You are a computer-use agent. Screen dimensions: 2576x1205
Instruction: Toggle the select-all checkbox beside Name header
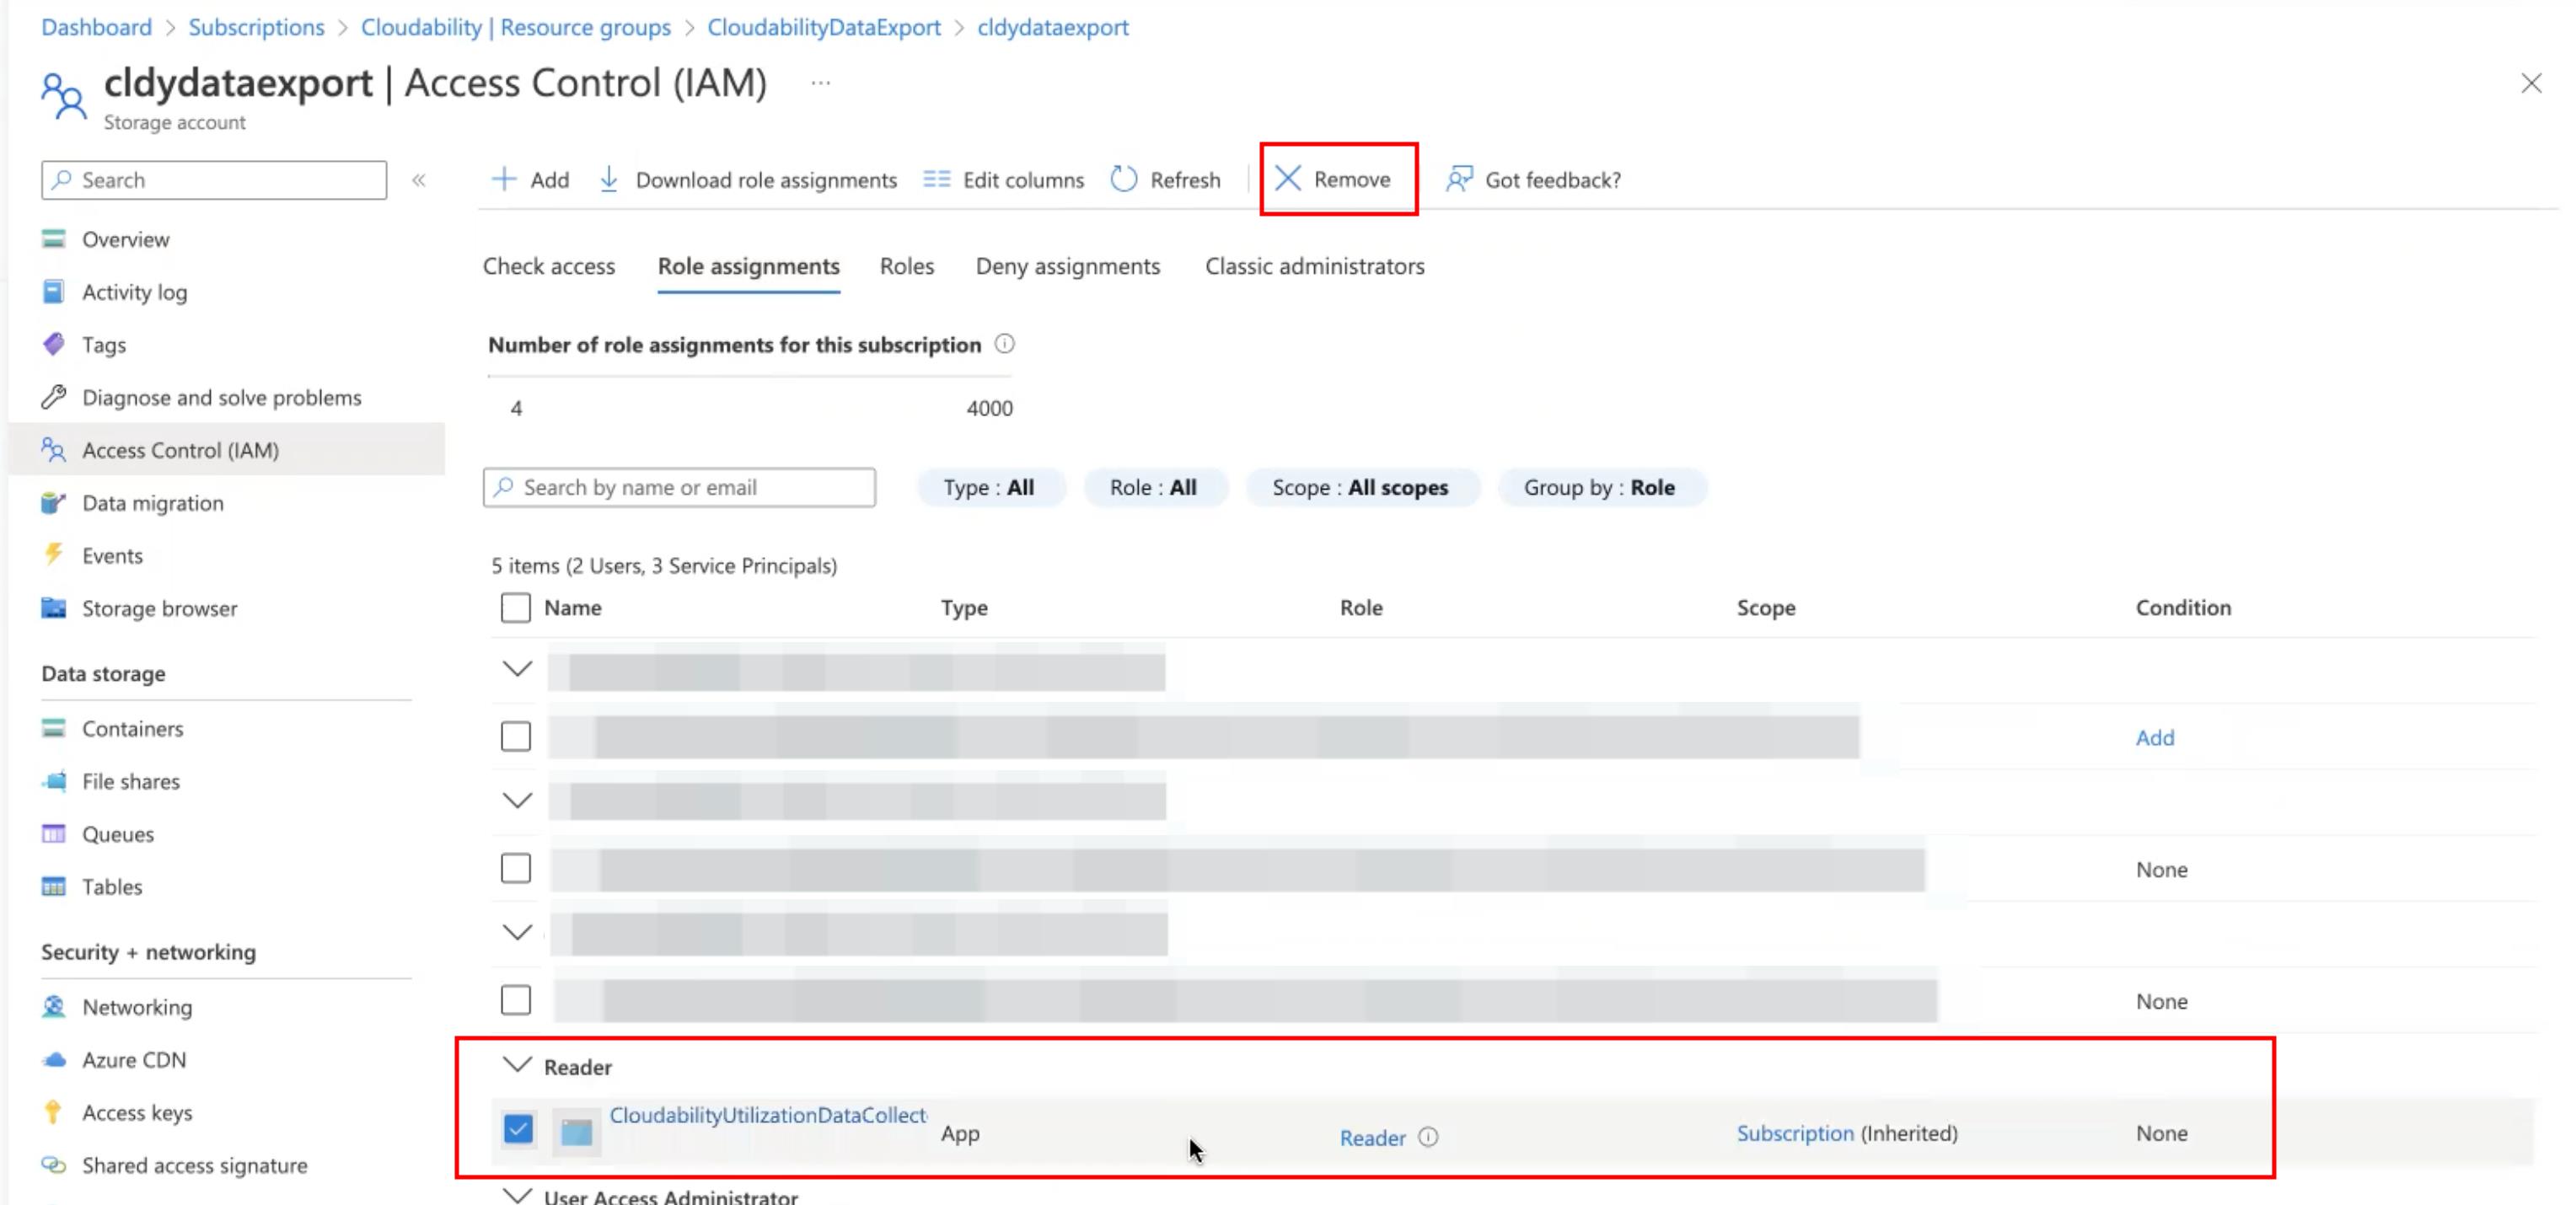(516, 607)
